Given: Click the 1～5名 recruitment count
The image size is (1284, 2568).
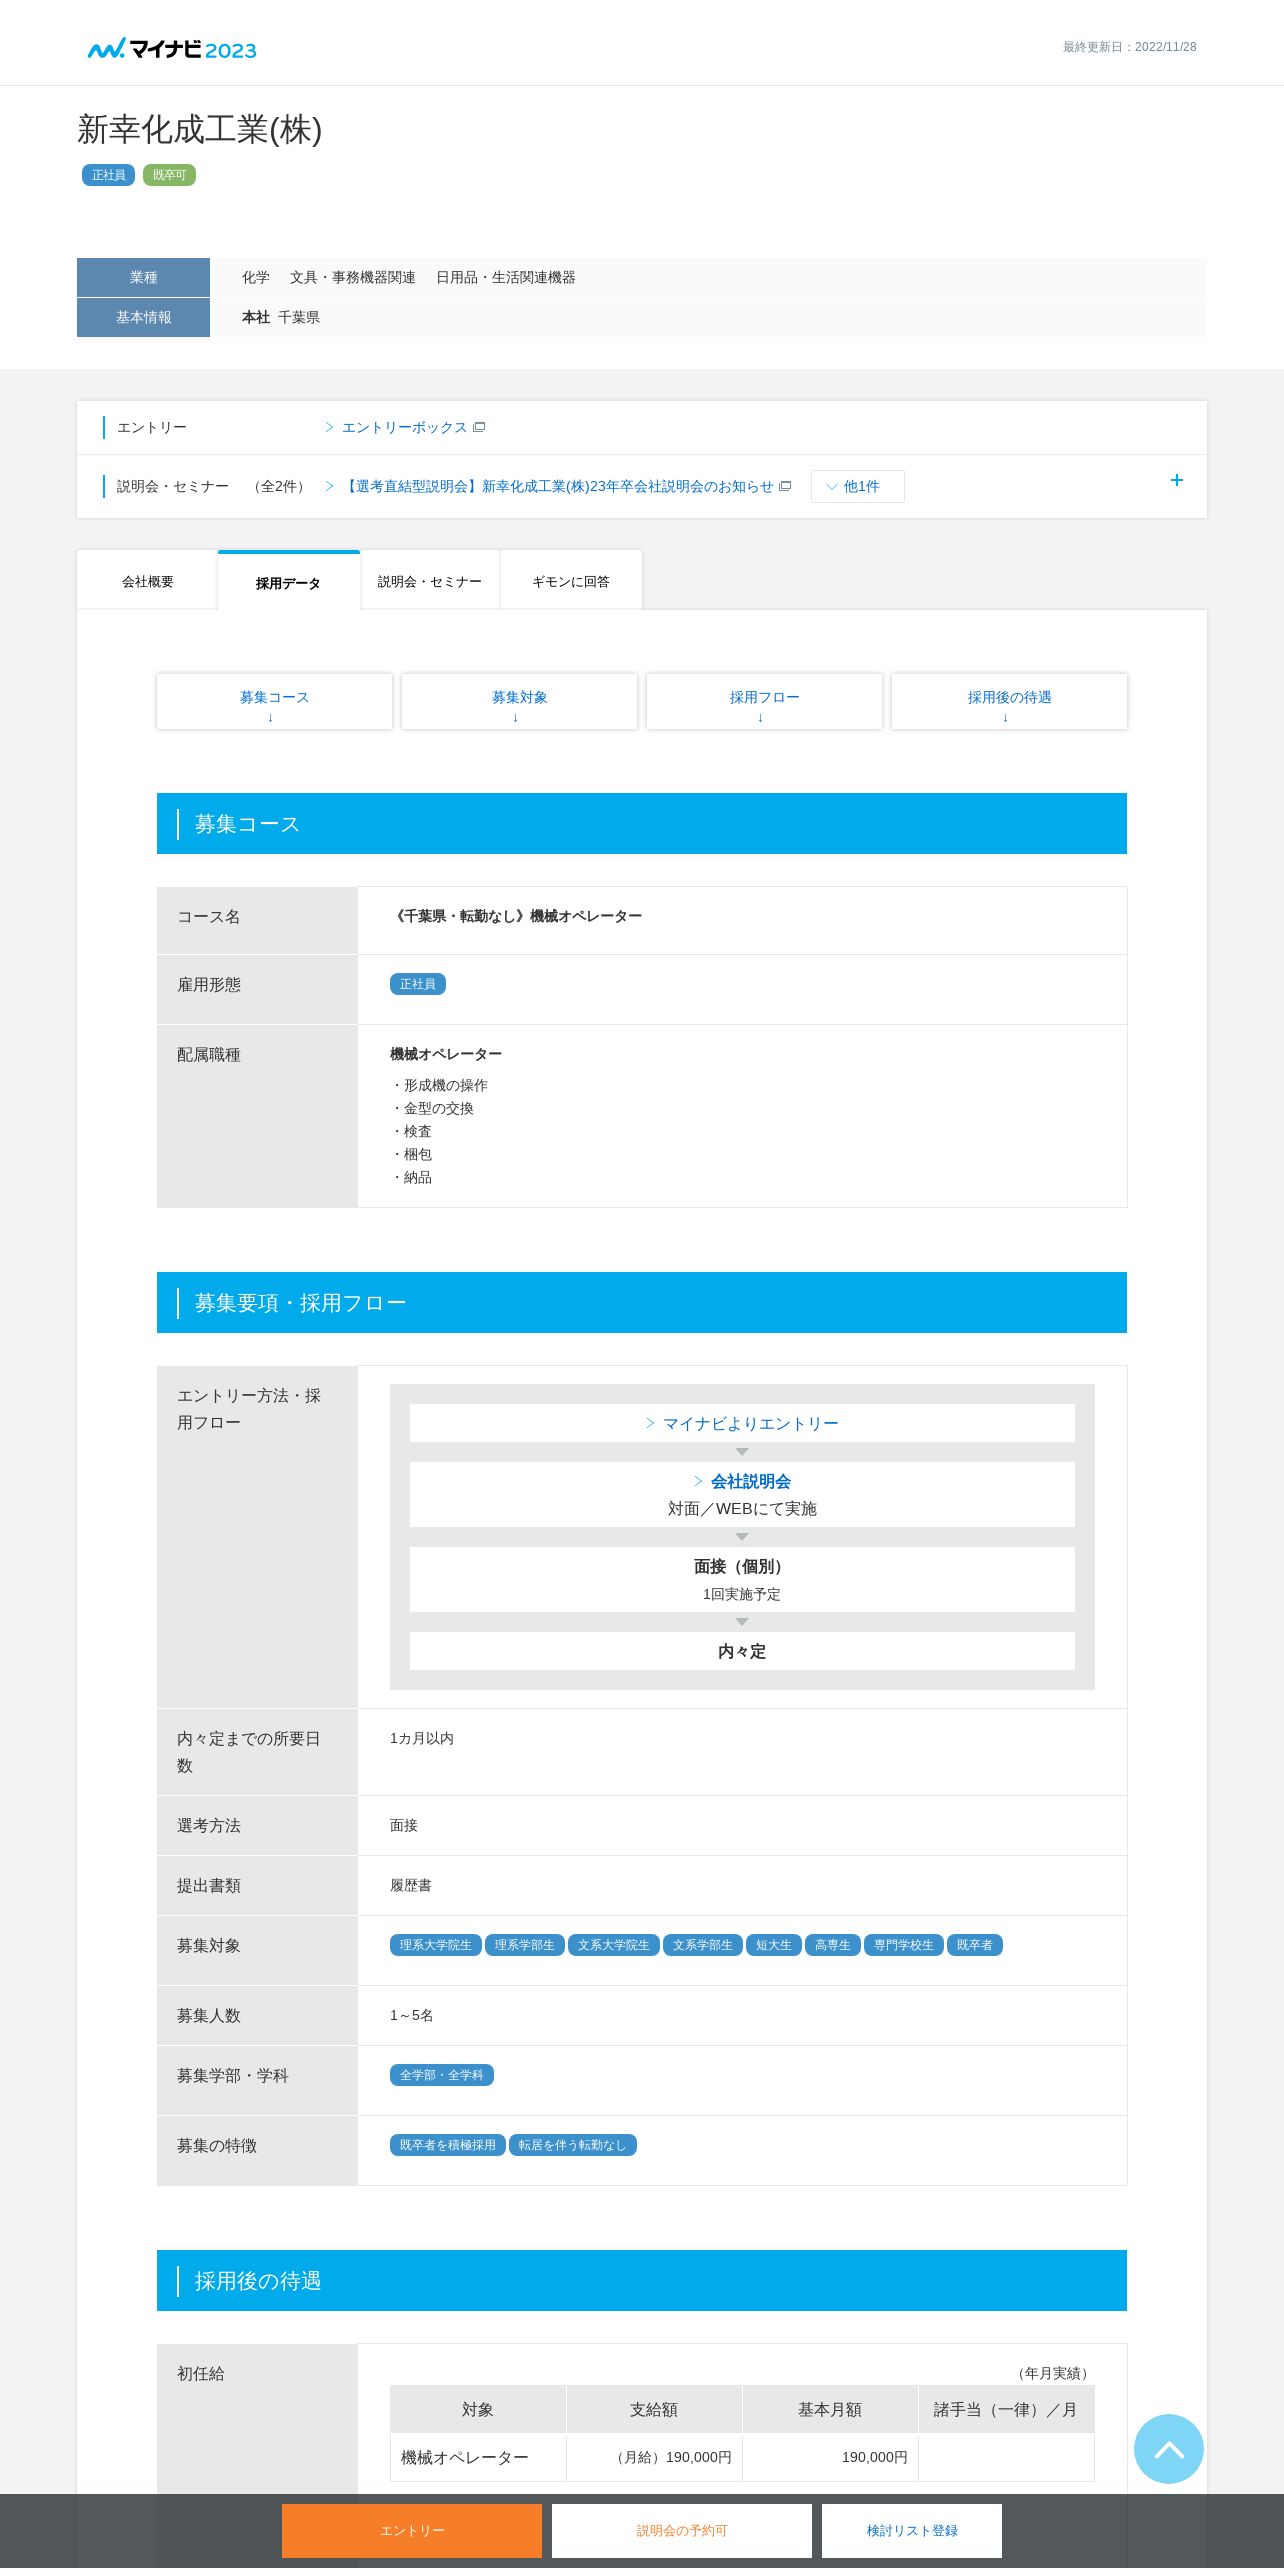Looking at the screenshot, I should pyautogui.click(x=412, y=2015).
